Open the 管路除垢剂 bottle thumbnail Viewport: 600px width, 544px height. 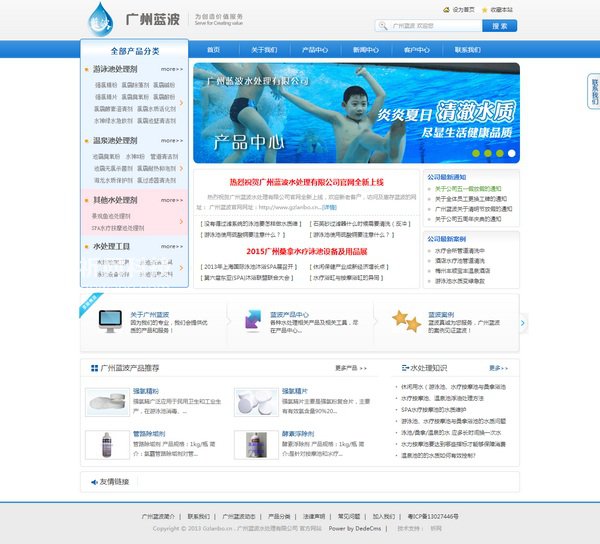108,445
